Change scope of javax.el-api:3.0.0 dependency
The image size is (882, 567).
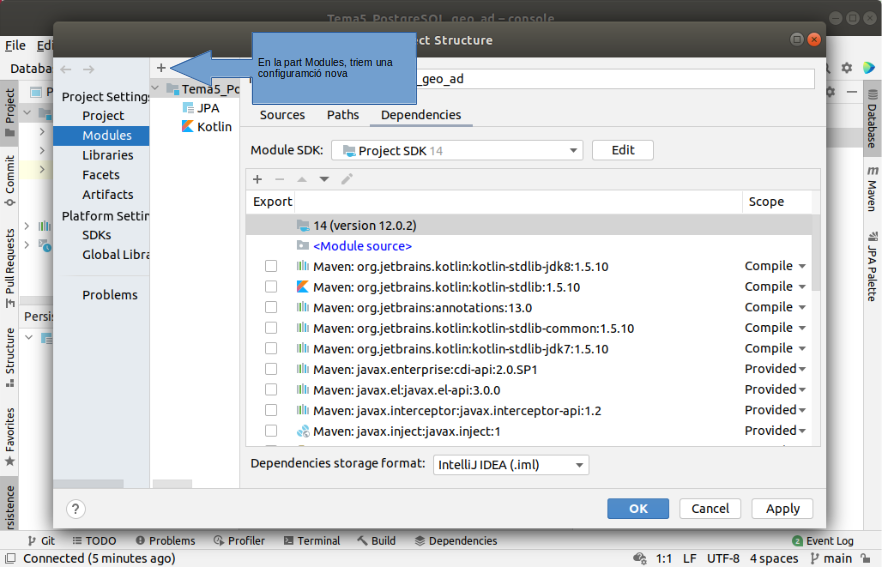point(775,390)
